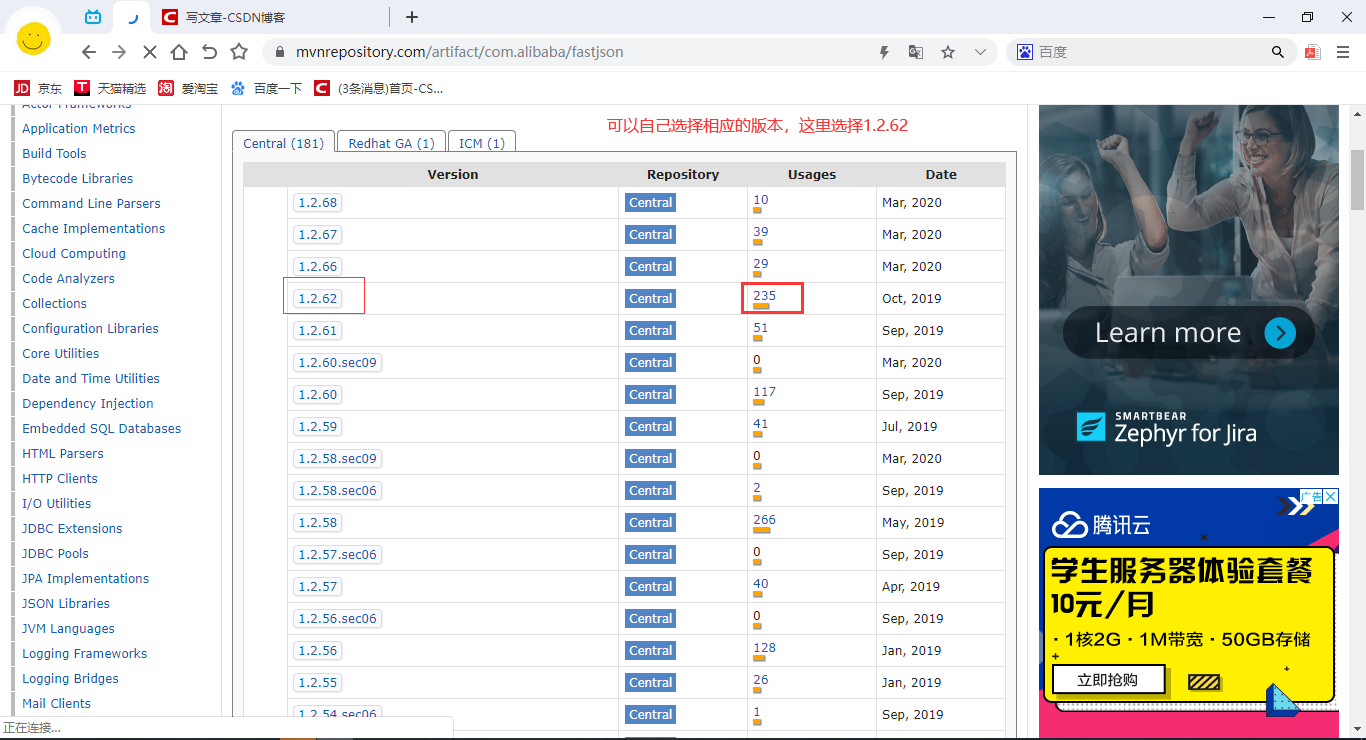
Task: Bookmark this page via the star icon
Action: point(947,51)
